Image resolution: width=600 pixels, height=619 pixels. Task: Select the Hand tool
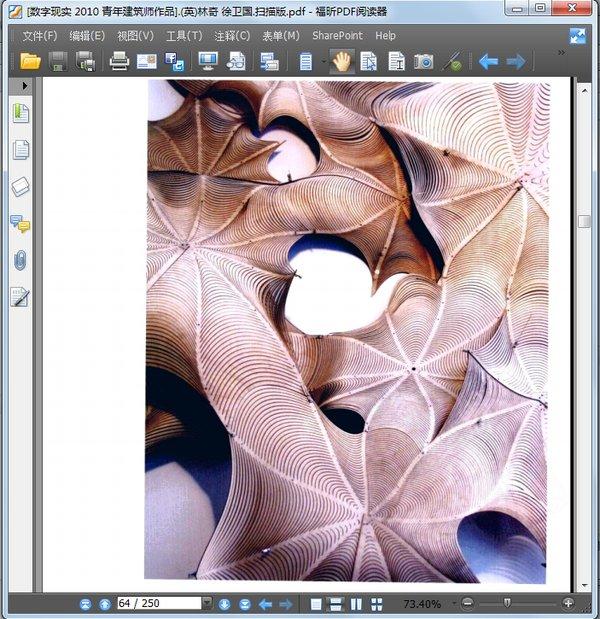[x=341, y=62]
